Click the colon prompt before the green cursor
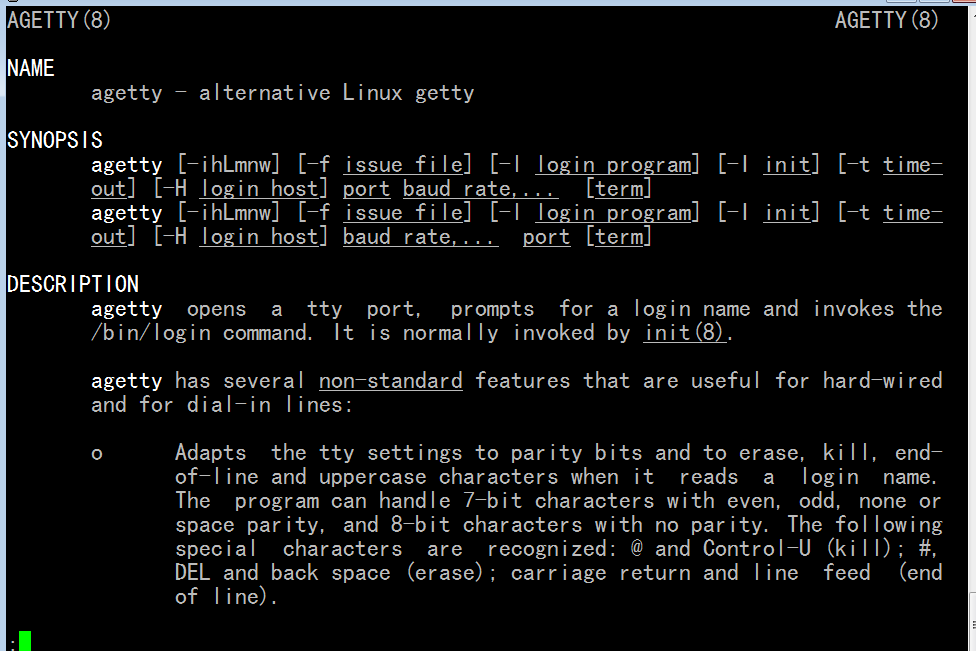This screenshot has height=651, width=976. click(x=12, y=643)
